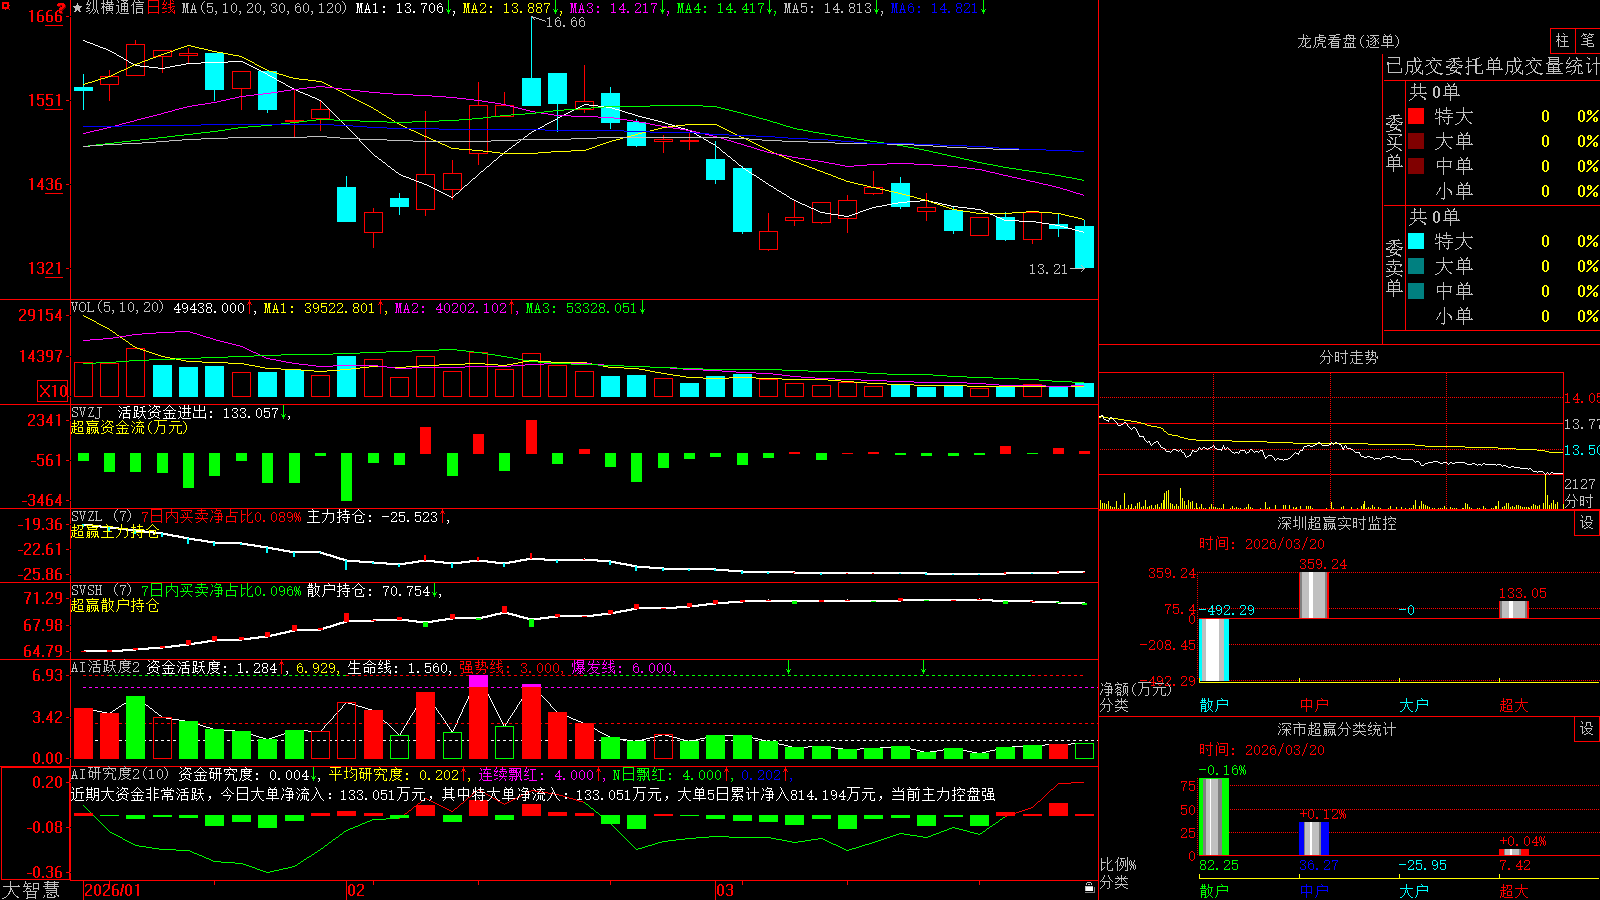The width and height of the screenshot is (1600, 900).
Task: Click the 16.66 high price label
Action: coord(565,23)
